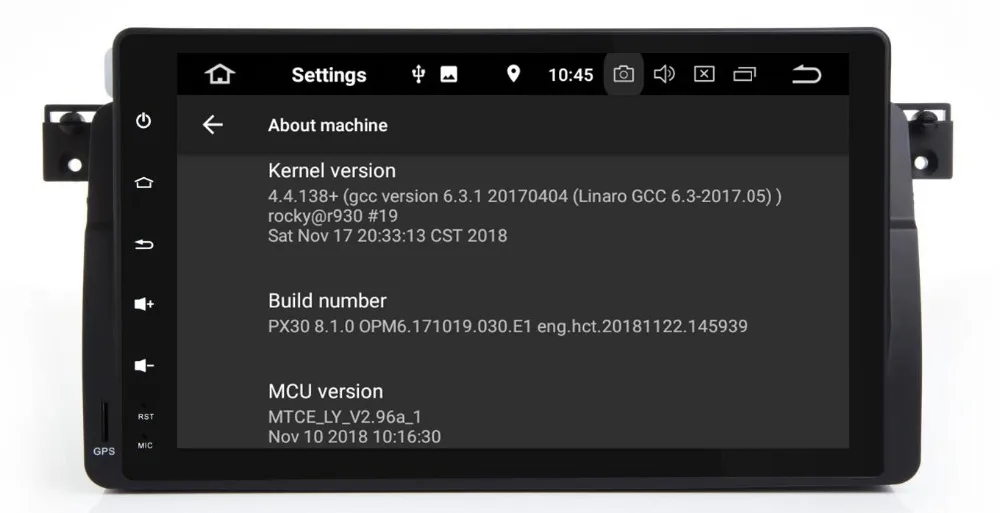Select the MCU version entry
This screenshot has width=1000, height=513.
(x=513, y=413)
